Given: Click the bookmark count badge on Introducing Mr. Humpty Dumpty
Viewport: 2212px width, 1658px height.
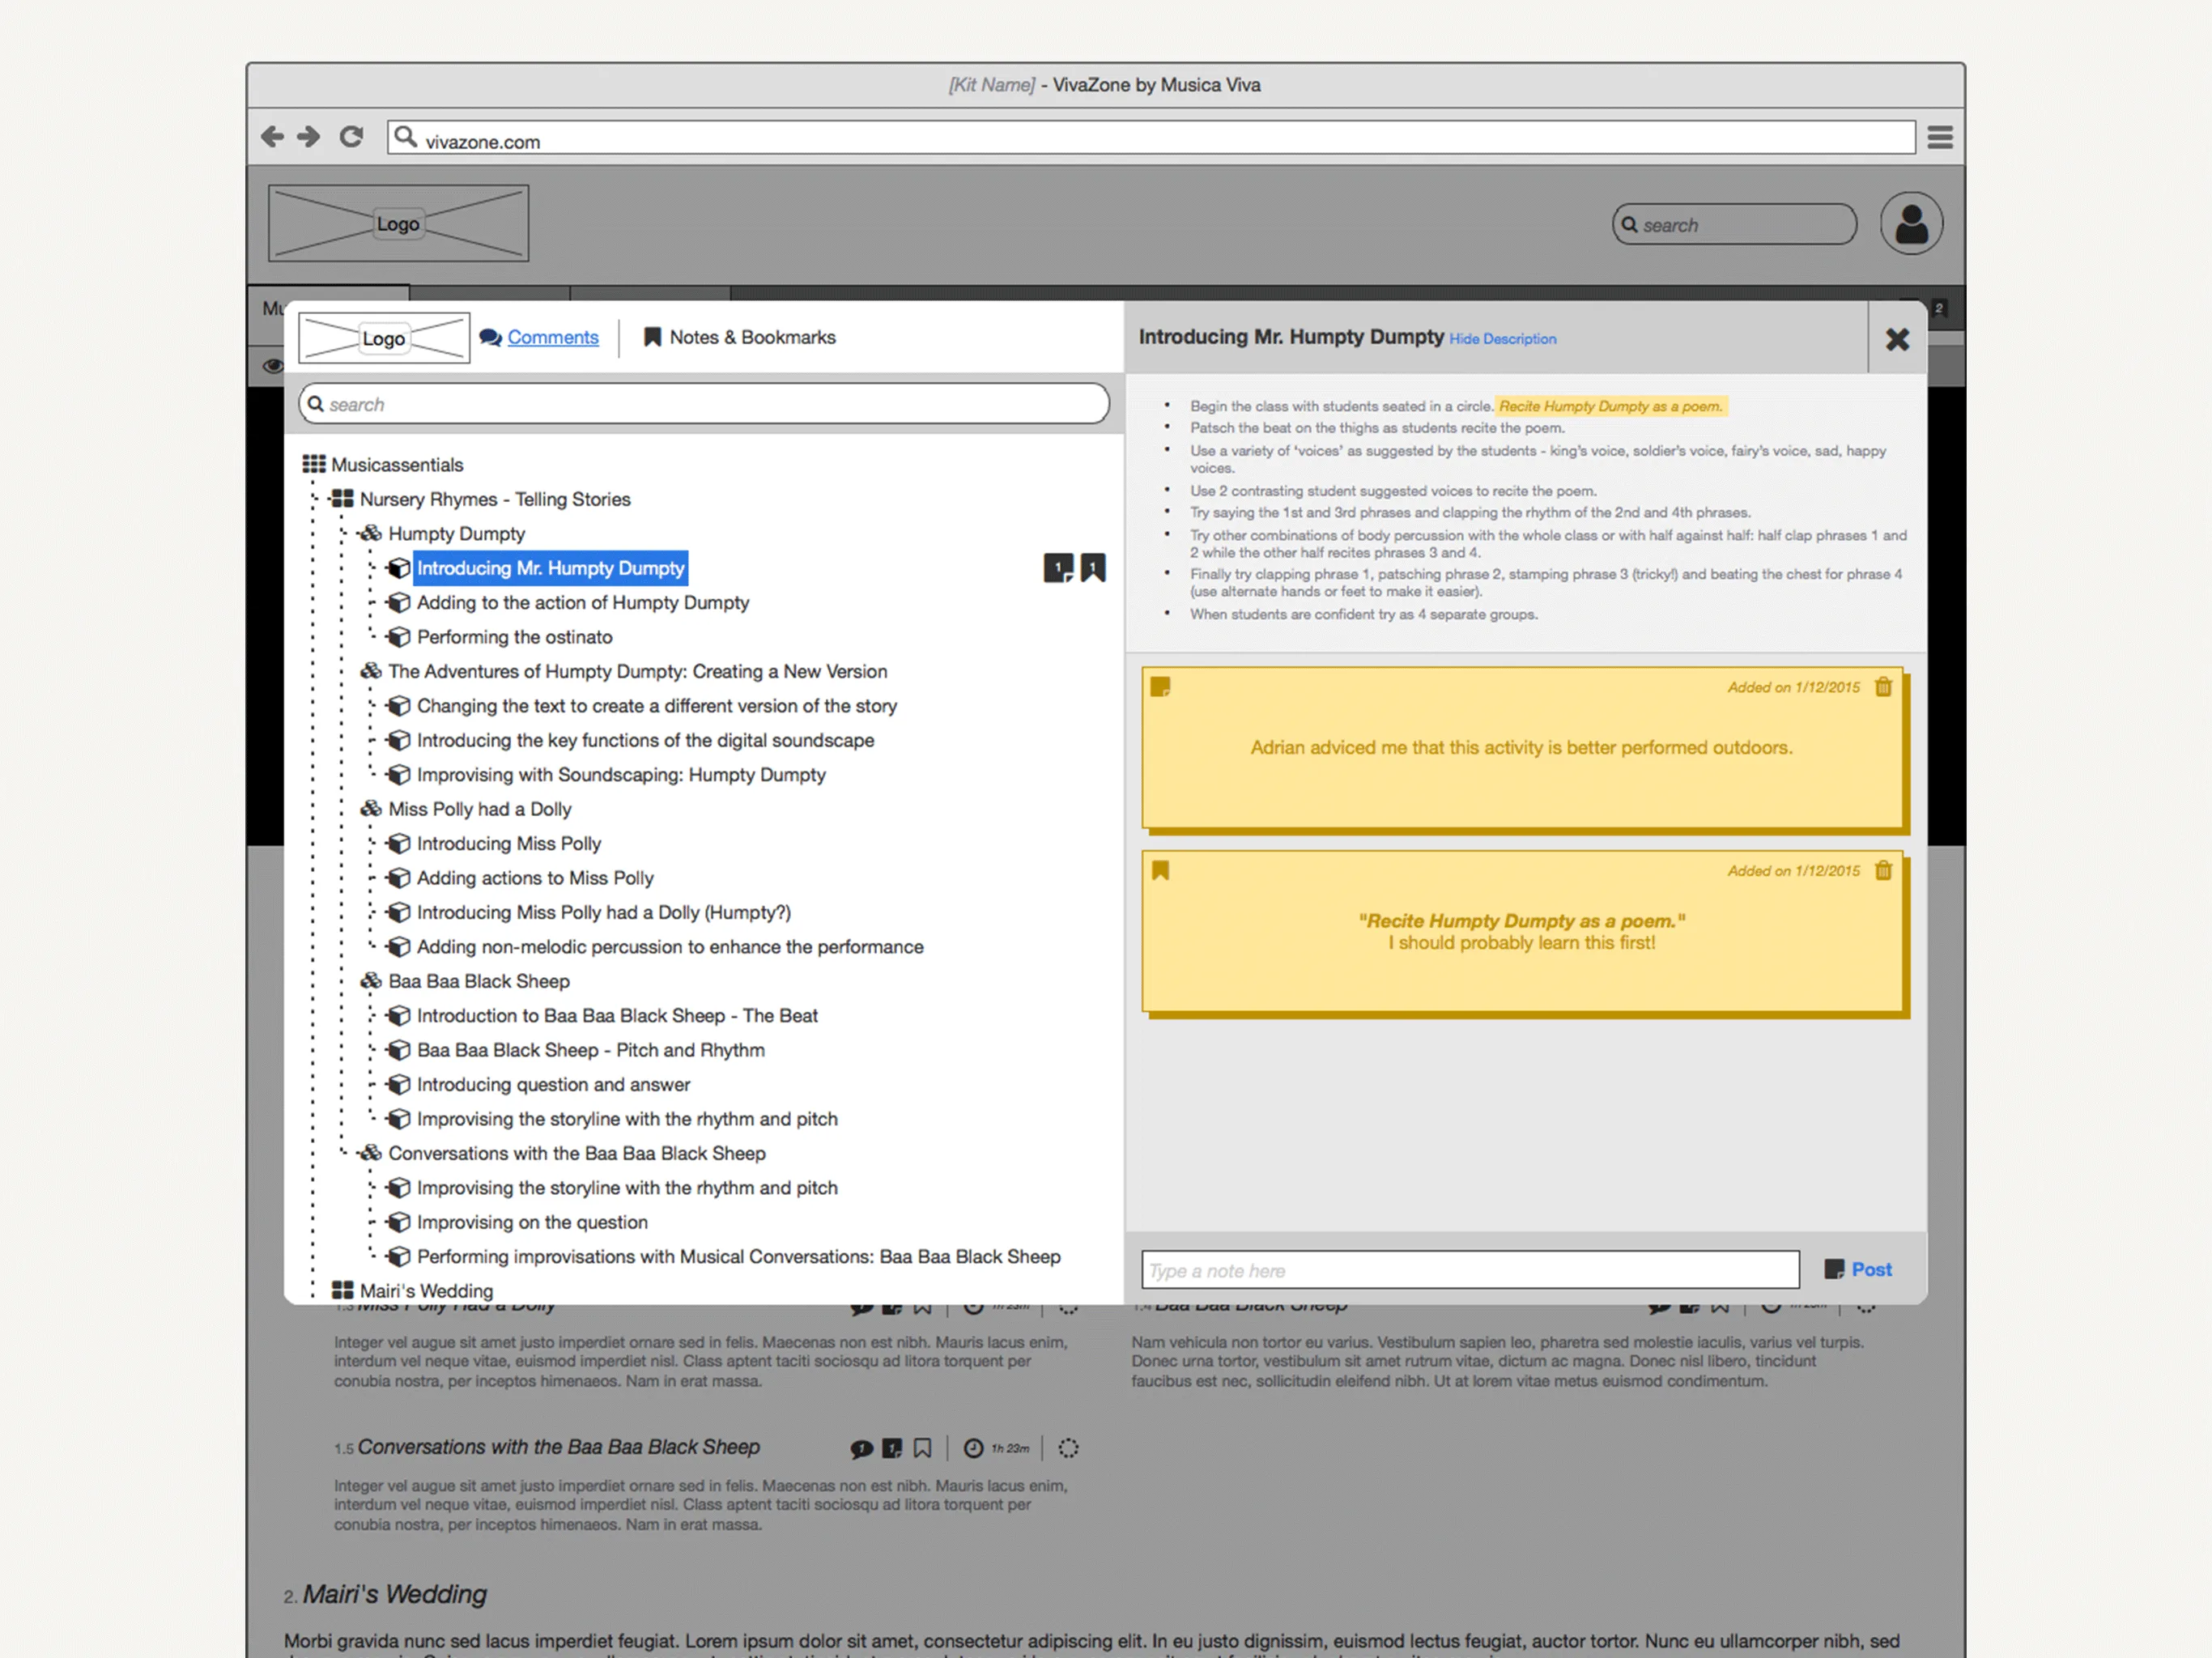Looking at the screenshot, I should 1093,568.
